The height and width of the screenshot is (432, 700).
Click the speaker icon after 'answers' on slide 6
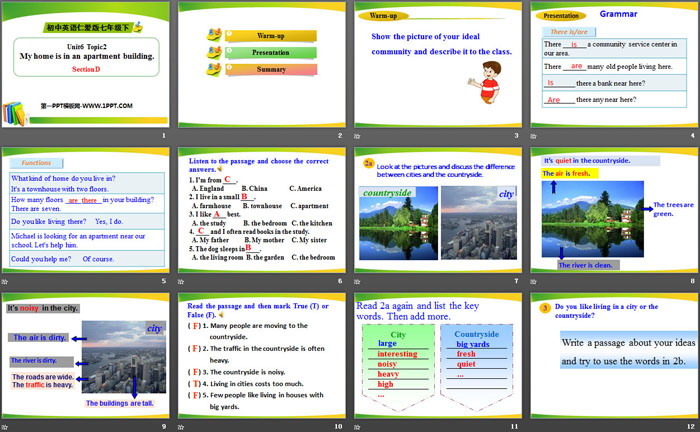221,170
